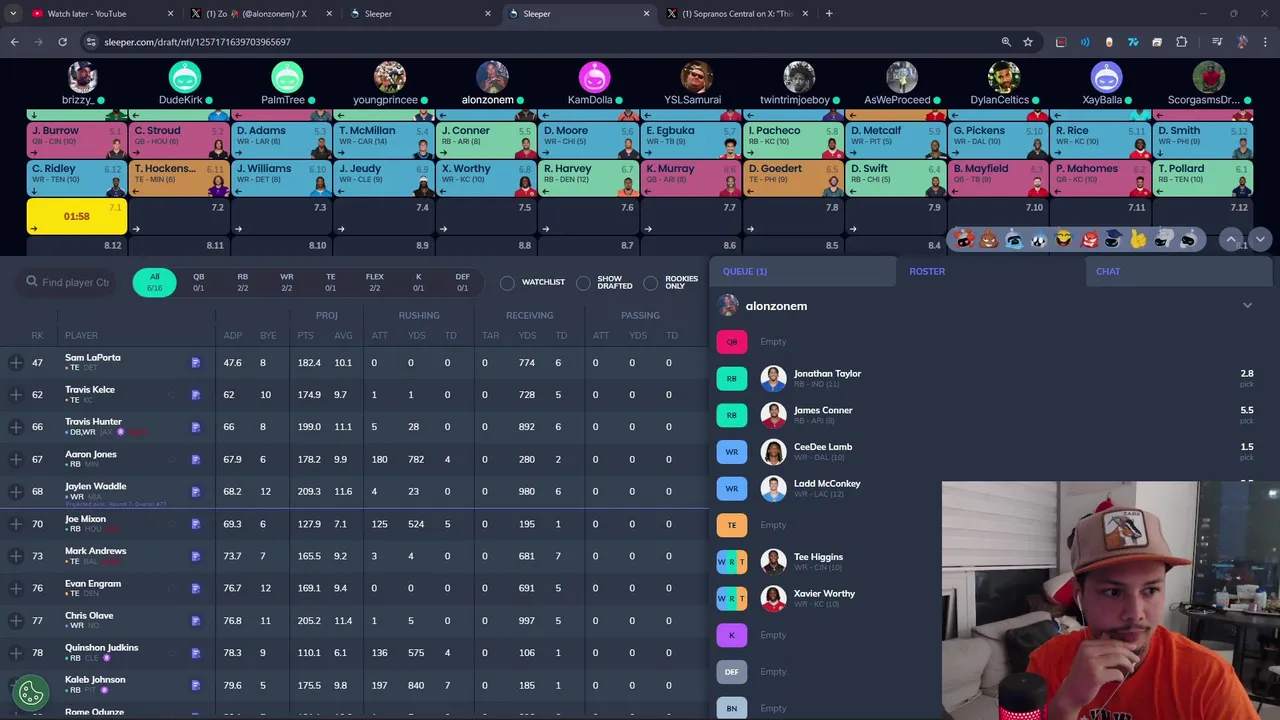Image resolution: width=1280 pixels, height=720 pixels.
Task: Click Quinshon Judkins player name
Action: pyautogui.click(x=102, y=648)
